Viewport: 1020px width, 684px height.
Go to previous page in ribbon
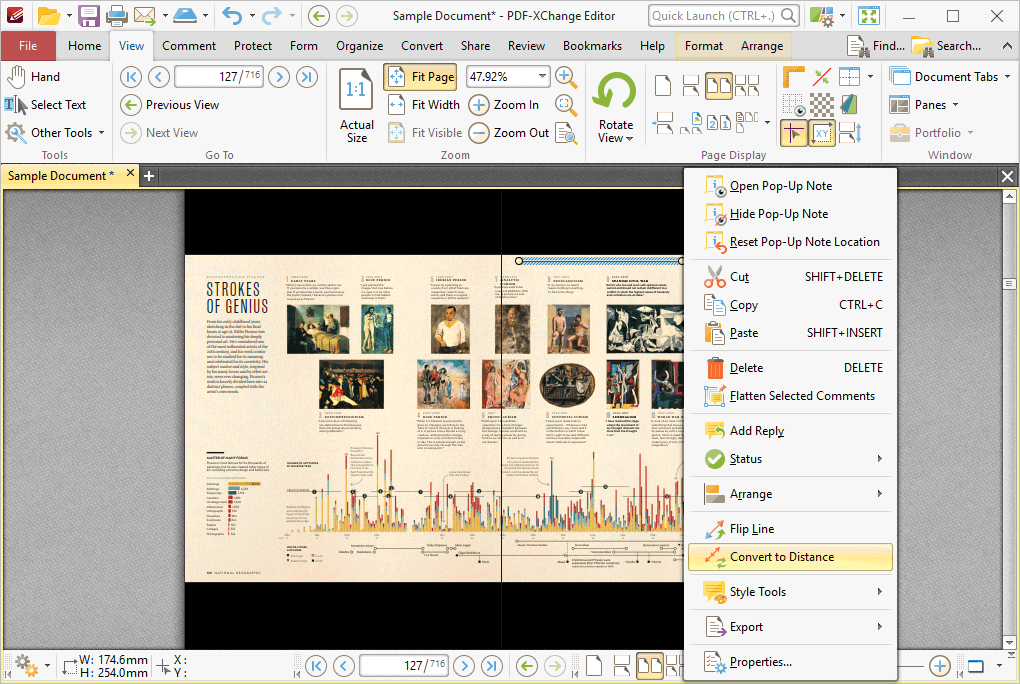click(158, 77)
